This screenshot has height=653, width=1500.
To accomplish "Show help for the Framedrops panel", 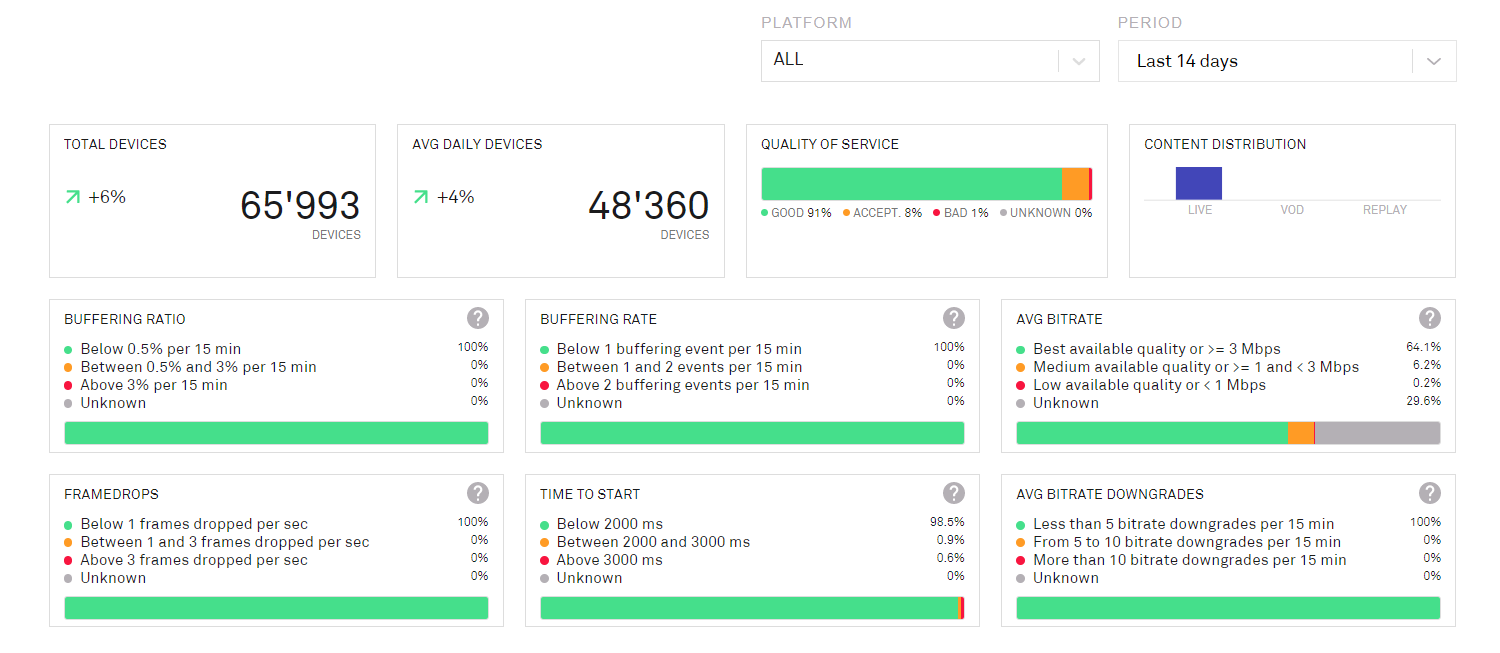I will tap(478, 493).
